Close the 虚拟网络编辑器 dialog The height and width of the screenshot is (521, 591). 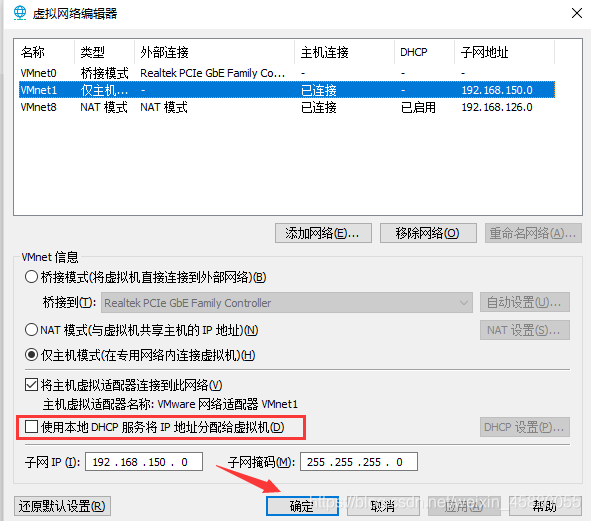click(x=576, y=13)
